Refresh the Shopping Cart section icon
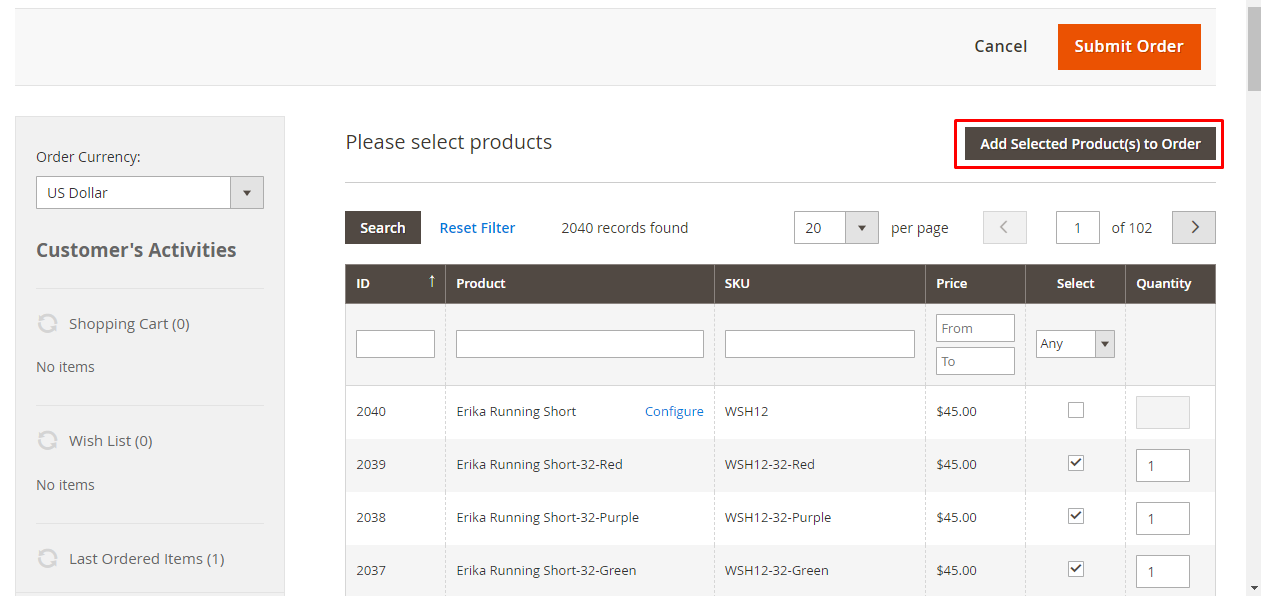Image resolution: width=1261 pixels, height=596 pixels. point(47,323)
